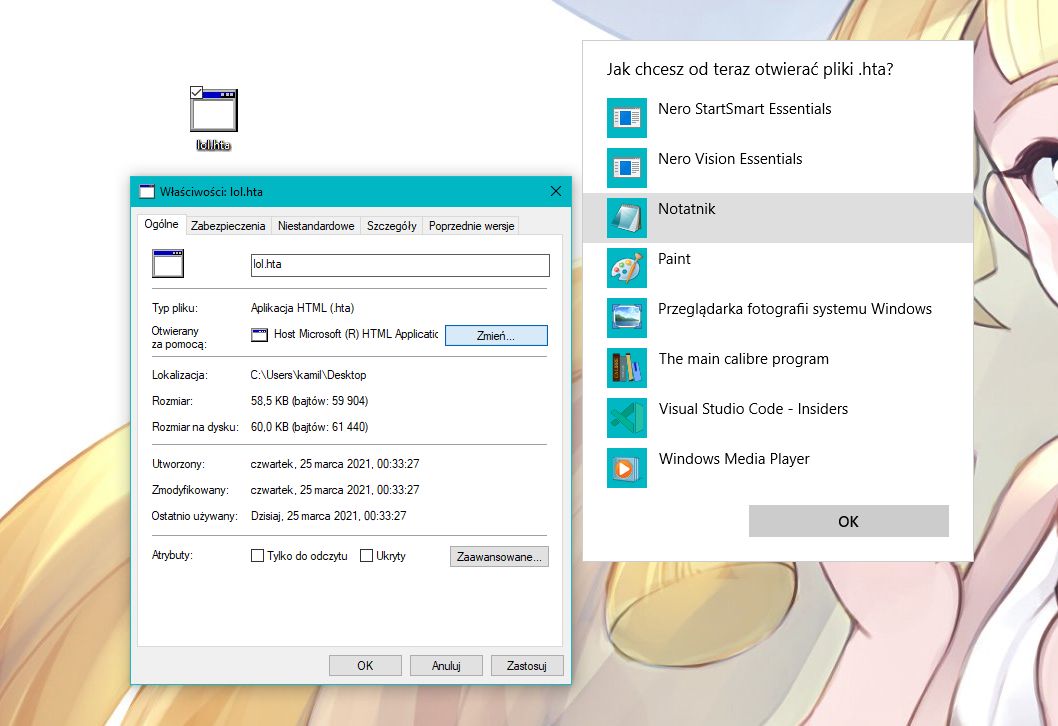Viewport: 1058px width, 726px height.
Task: Switch to the Ogólne tab
Action: click(x=161, y=224)
